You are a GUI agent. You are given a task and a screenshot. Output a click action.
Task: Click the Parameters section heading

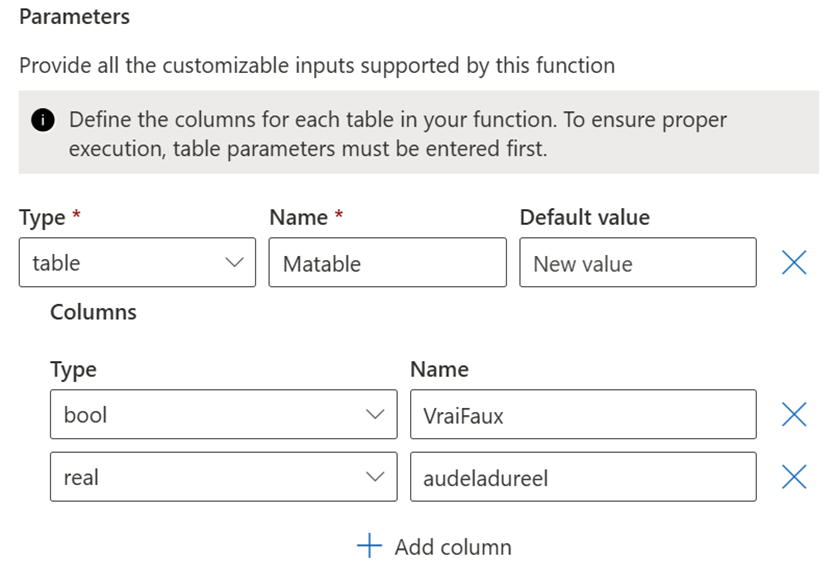tap(74, 18)
